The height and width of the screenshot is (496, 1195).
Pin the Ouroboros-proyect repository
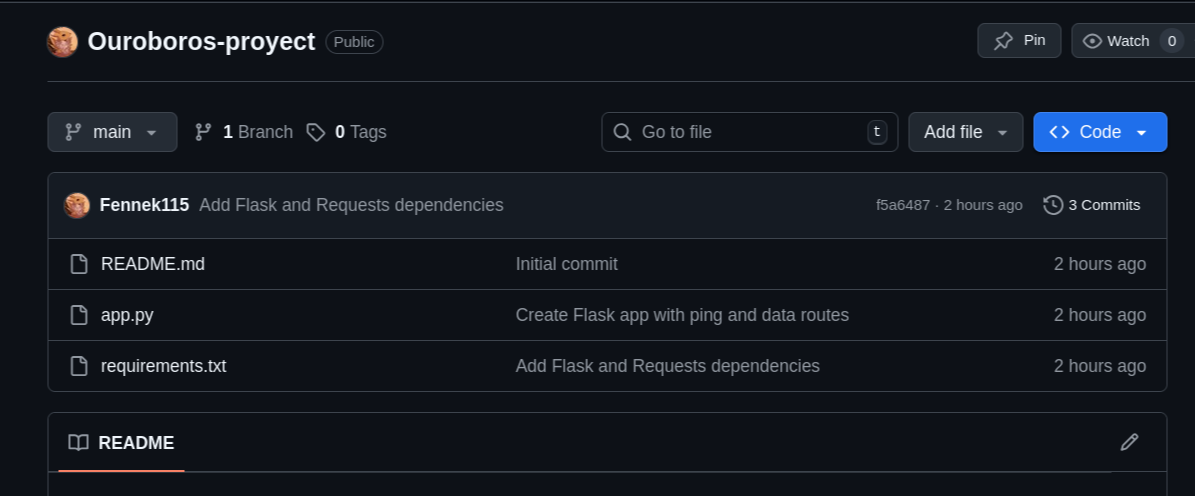[x=1019, y=41]
